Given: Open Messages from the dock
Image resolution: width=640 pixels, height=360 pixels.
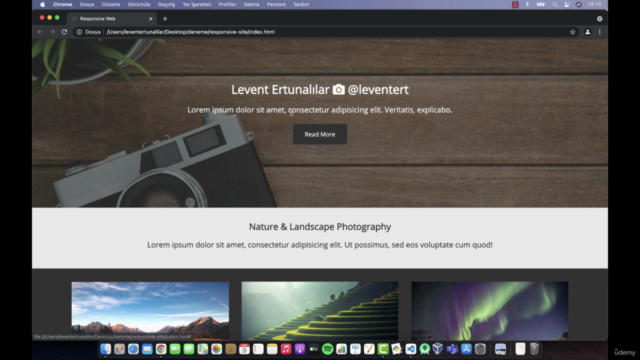Looking at the screenshot, I should point(189,349).
